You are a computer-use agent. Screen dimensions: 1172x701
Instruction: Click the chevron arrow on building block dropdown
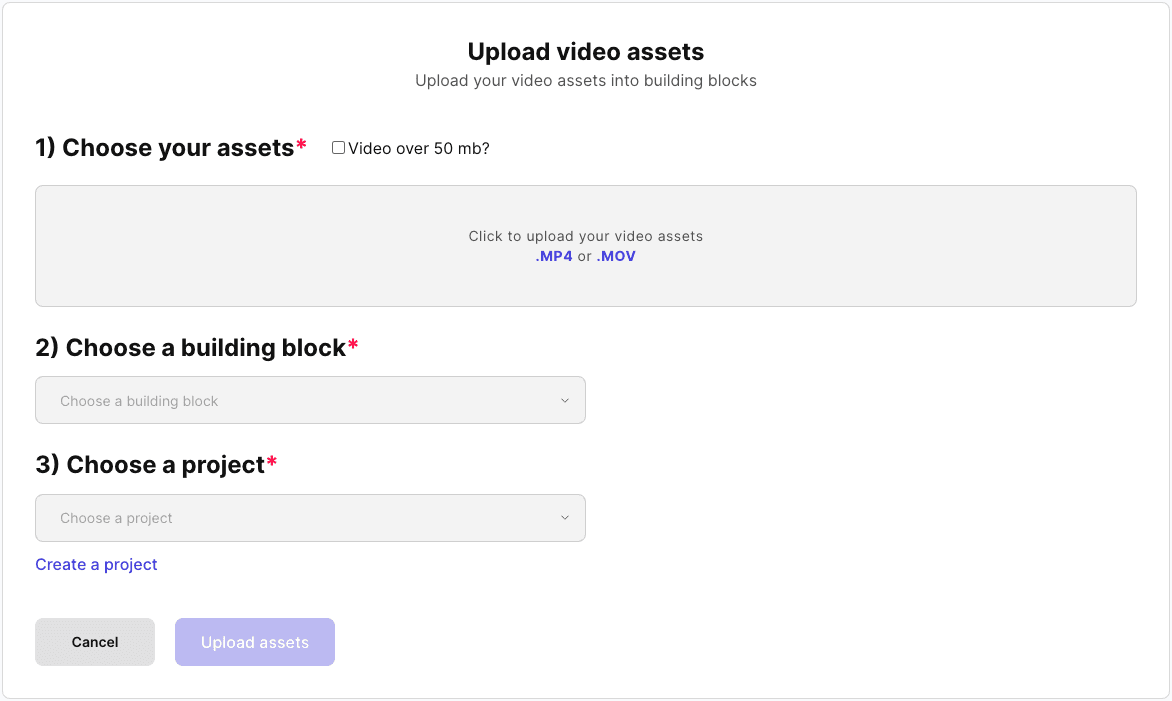pyautogui.click(x=564, y=401)
